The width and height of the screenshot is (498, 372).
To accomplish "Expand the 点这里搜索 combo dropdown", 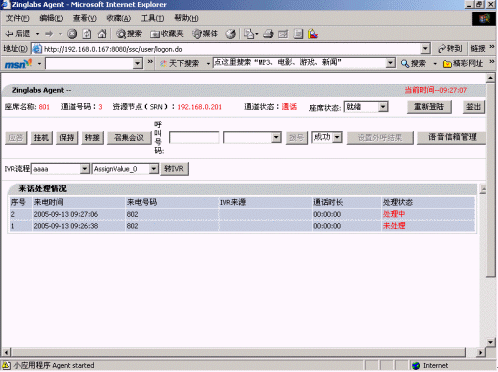I will pos(390,63).
